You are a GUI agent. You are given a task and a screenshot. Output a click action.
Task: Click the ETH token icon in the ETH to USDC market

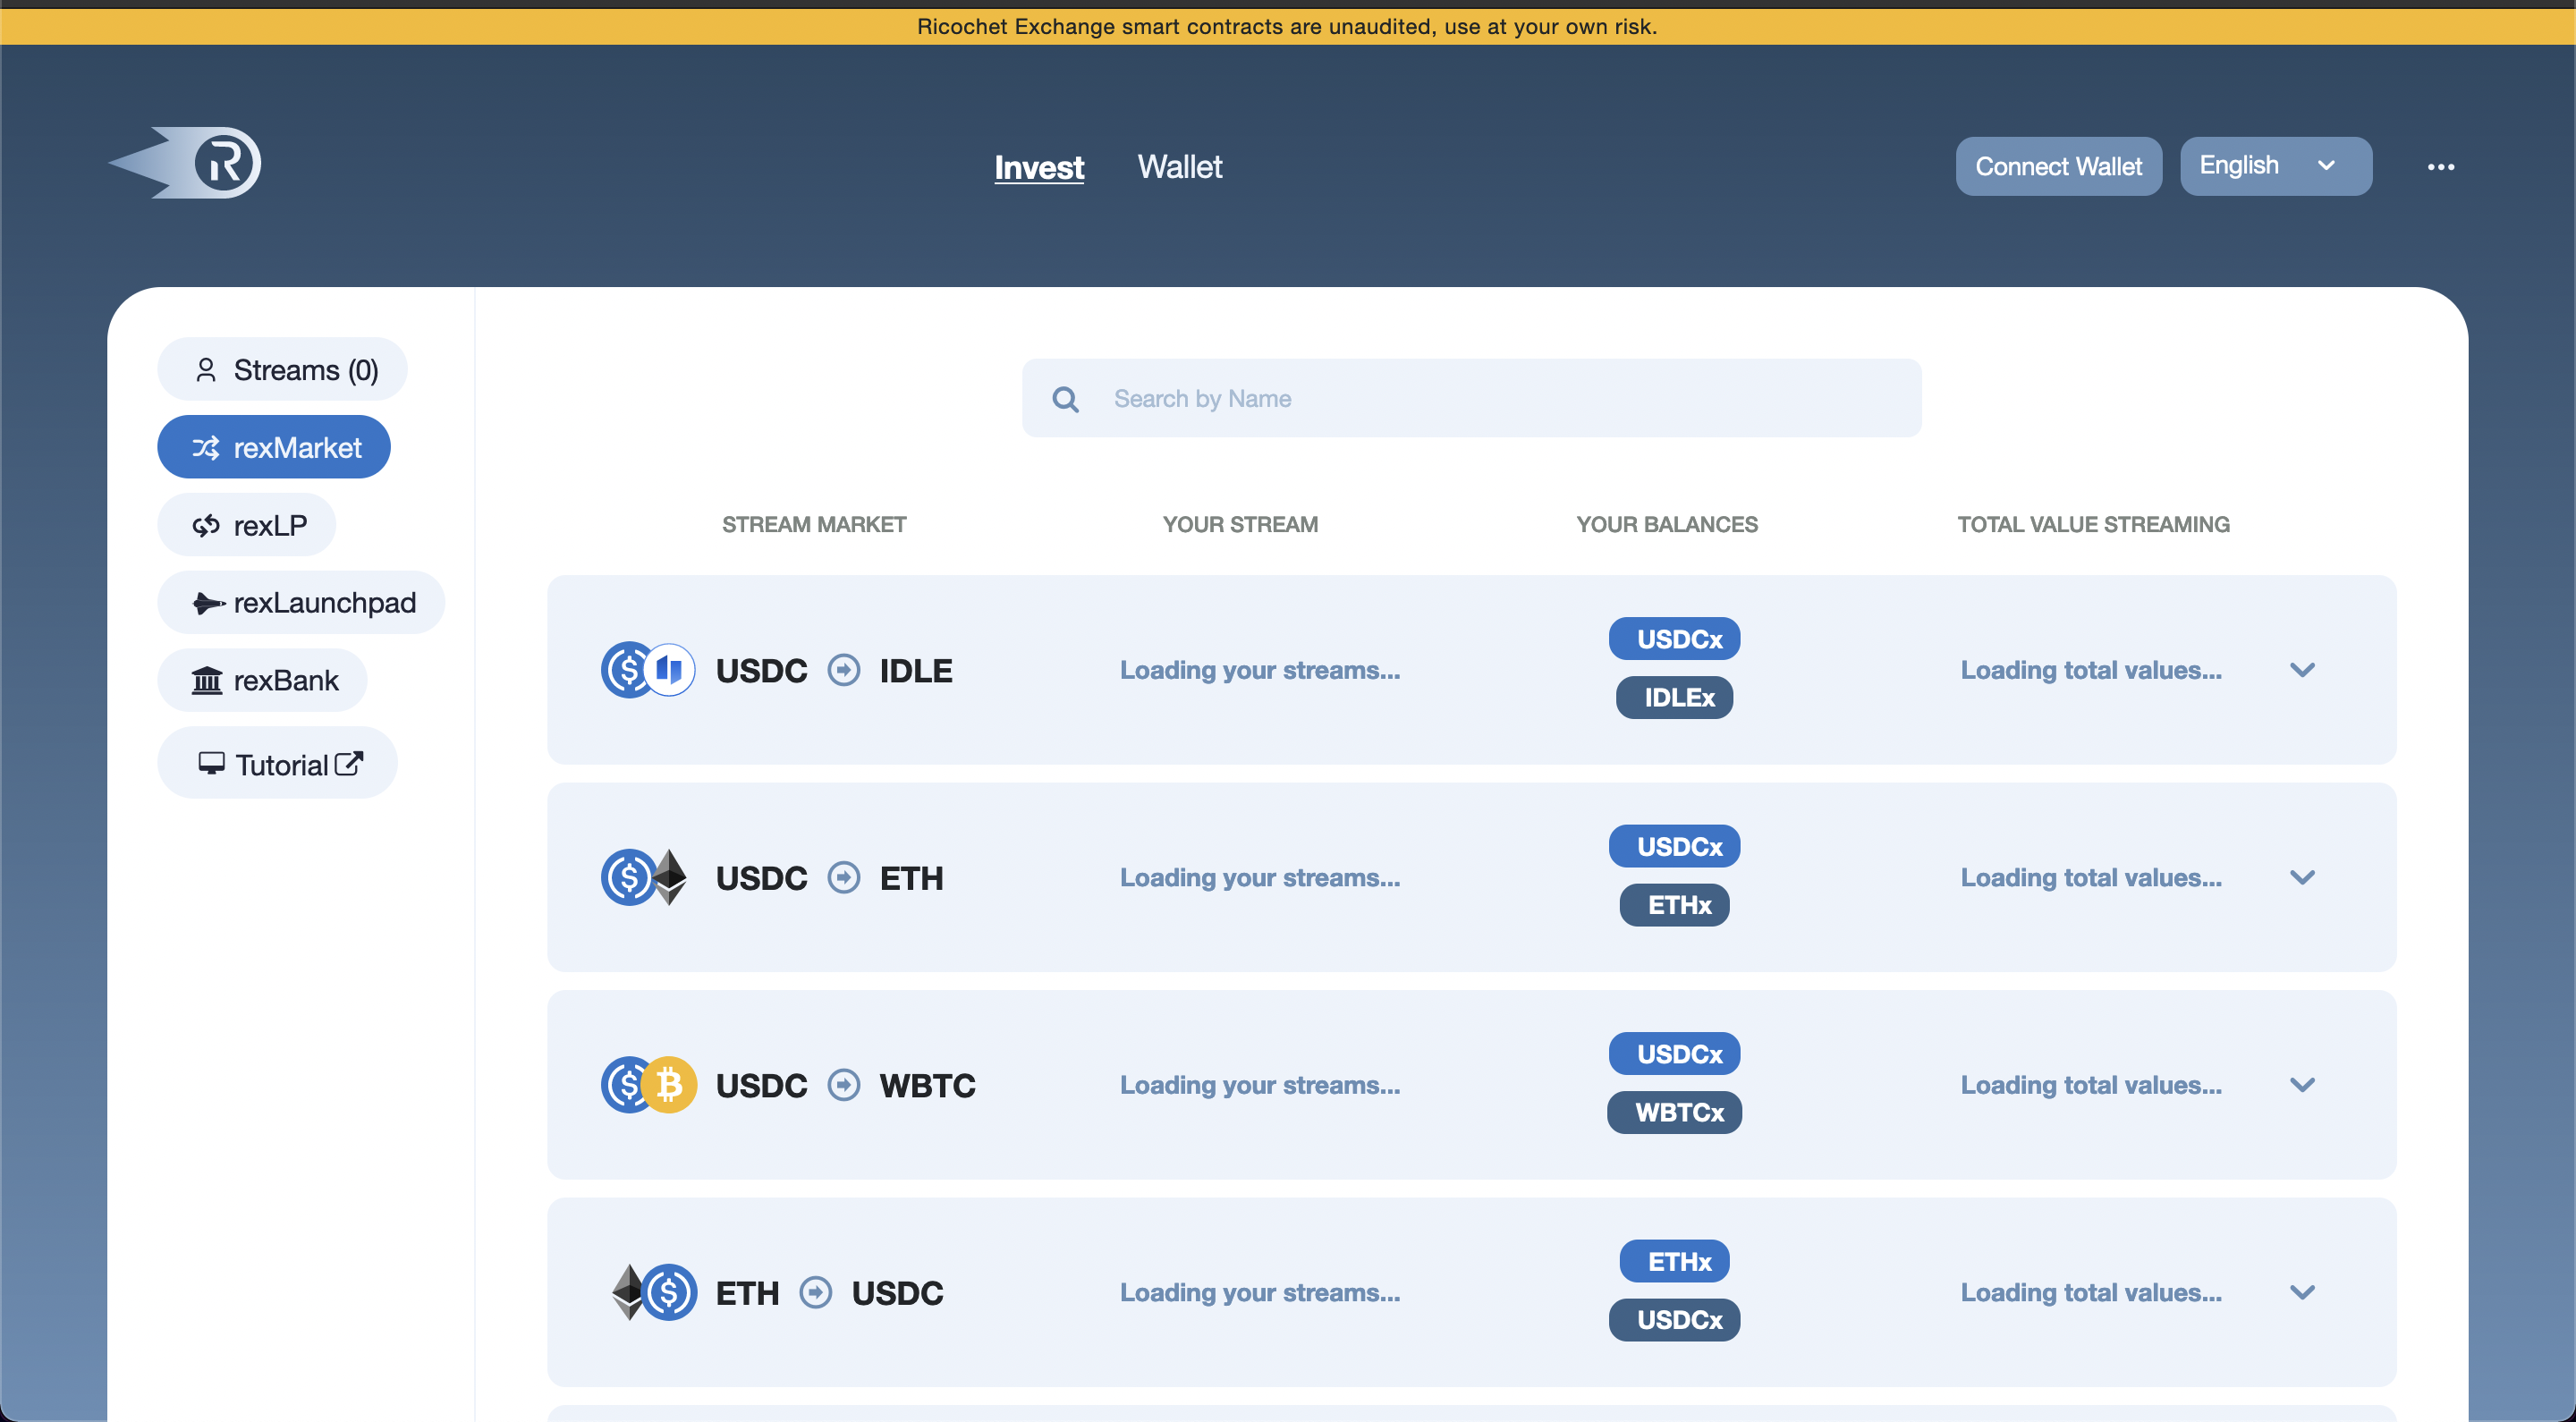tap(631, 1292)
